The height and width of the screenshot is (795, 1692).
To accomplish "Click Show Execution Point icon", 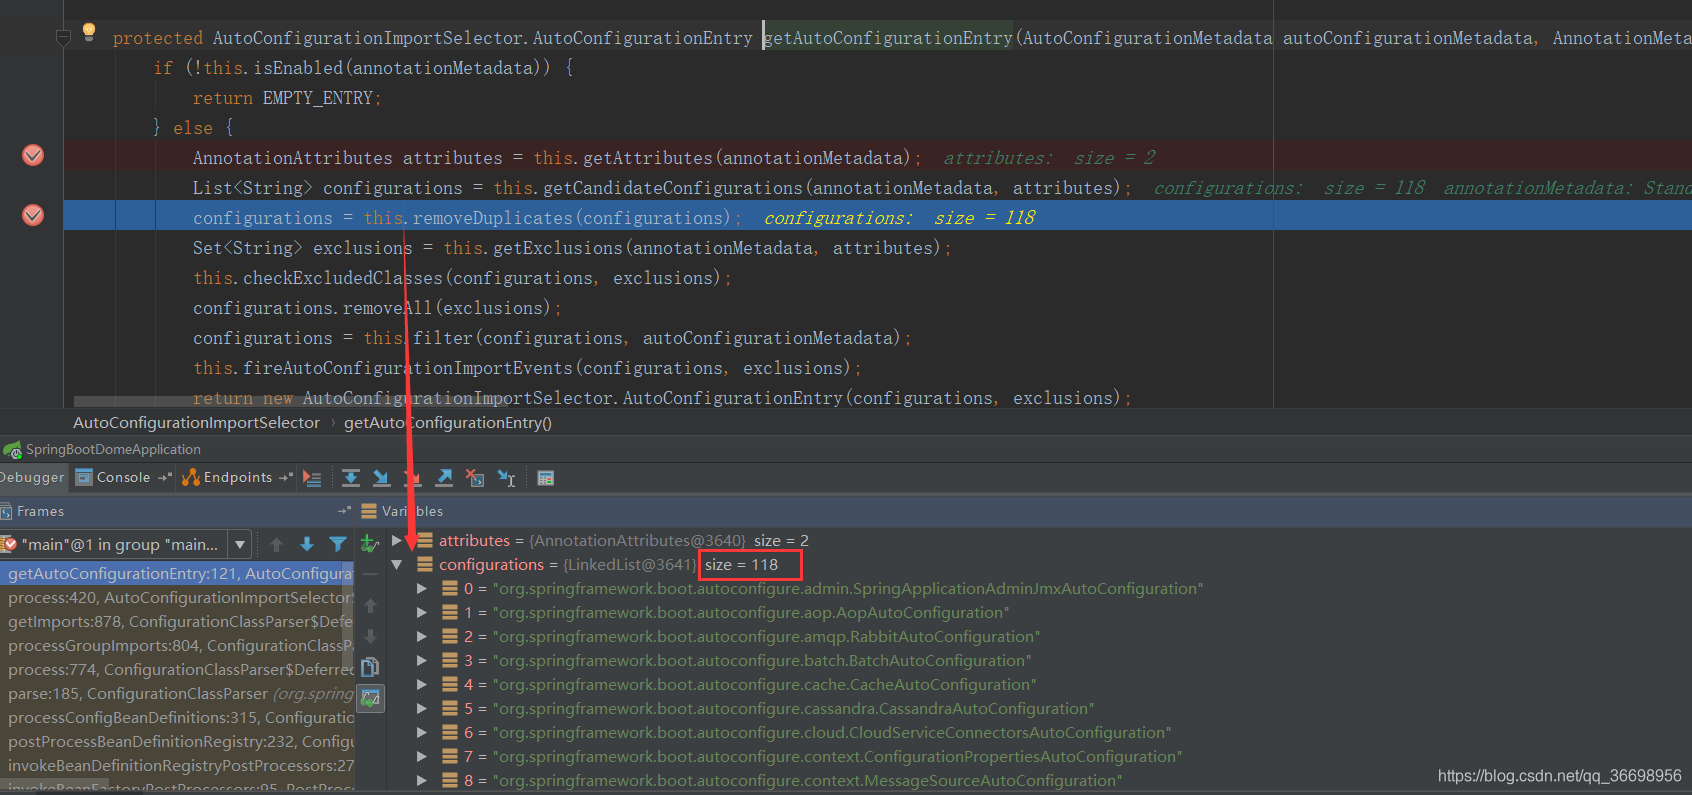I will coord(312,478).
